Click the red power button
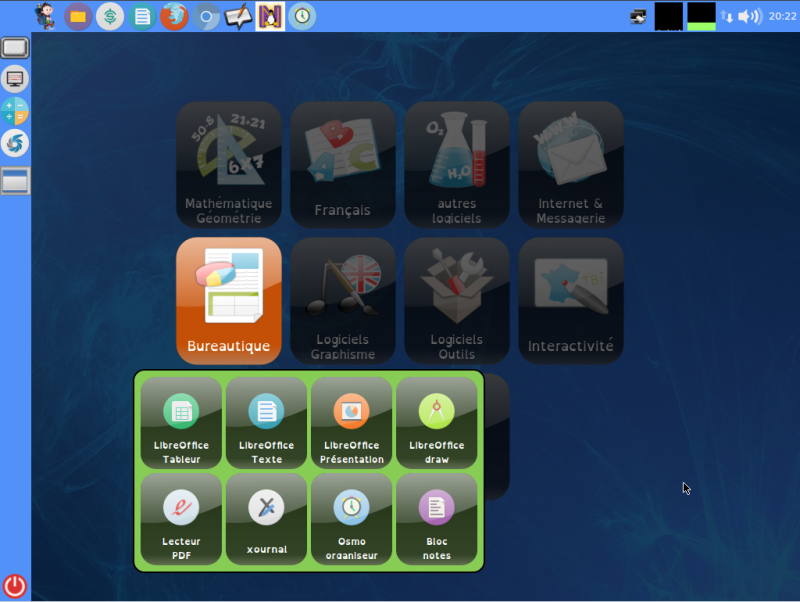Screen dimensions: 800x602 (x=15, y=586)
